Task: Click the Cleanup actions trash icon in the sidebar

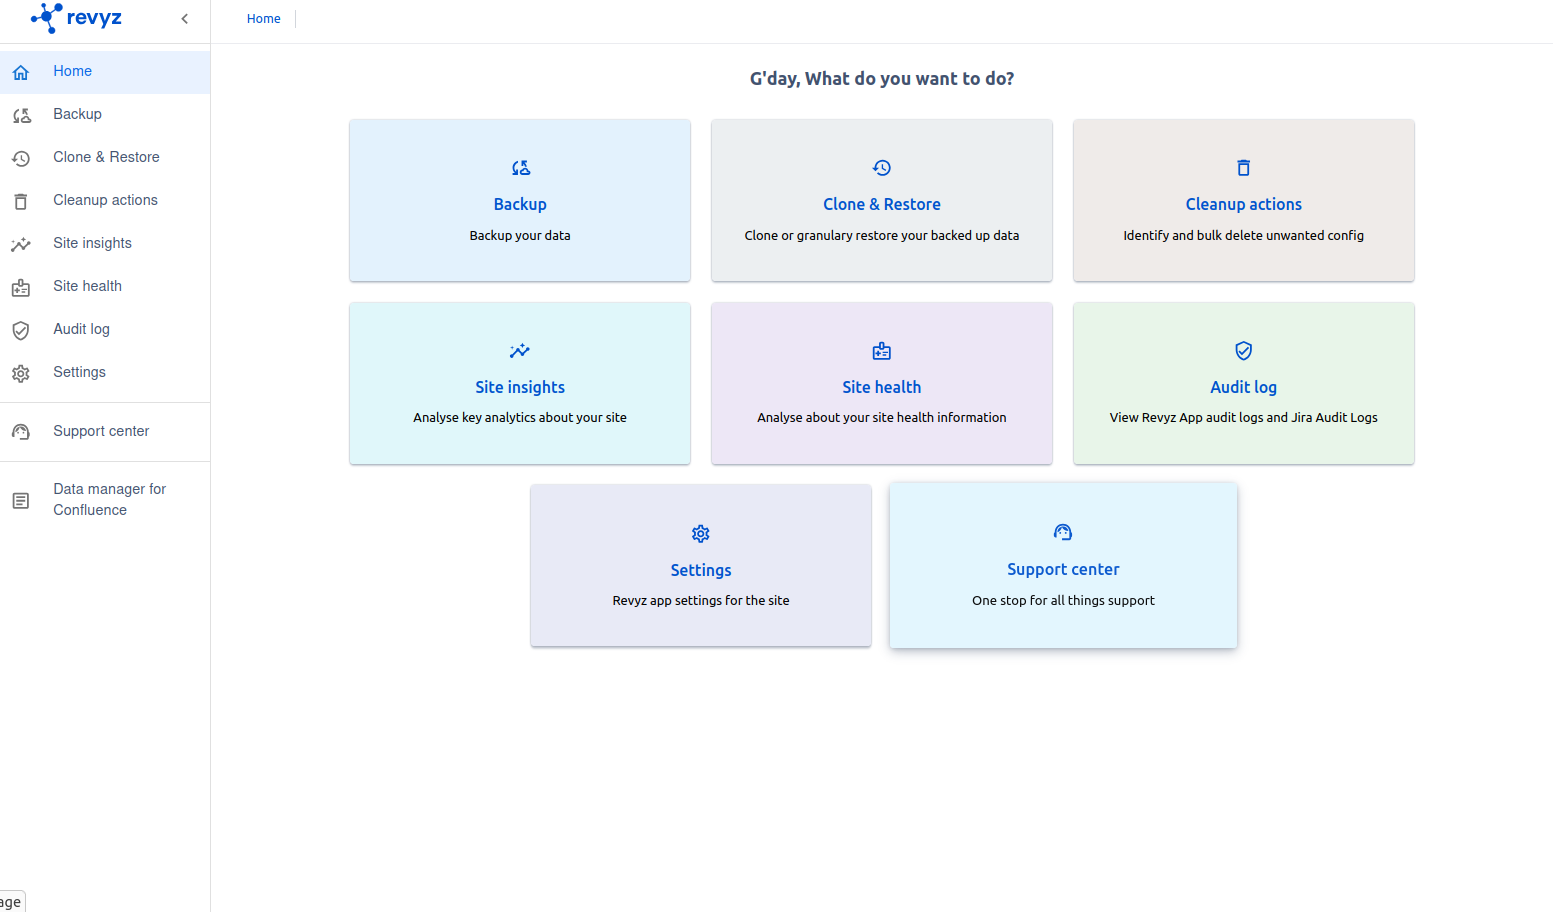Action: pos(21,201)
